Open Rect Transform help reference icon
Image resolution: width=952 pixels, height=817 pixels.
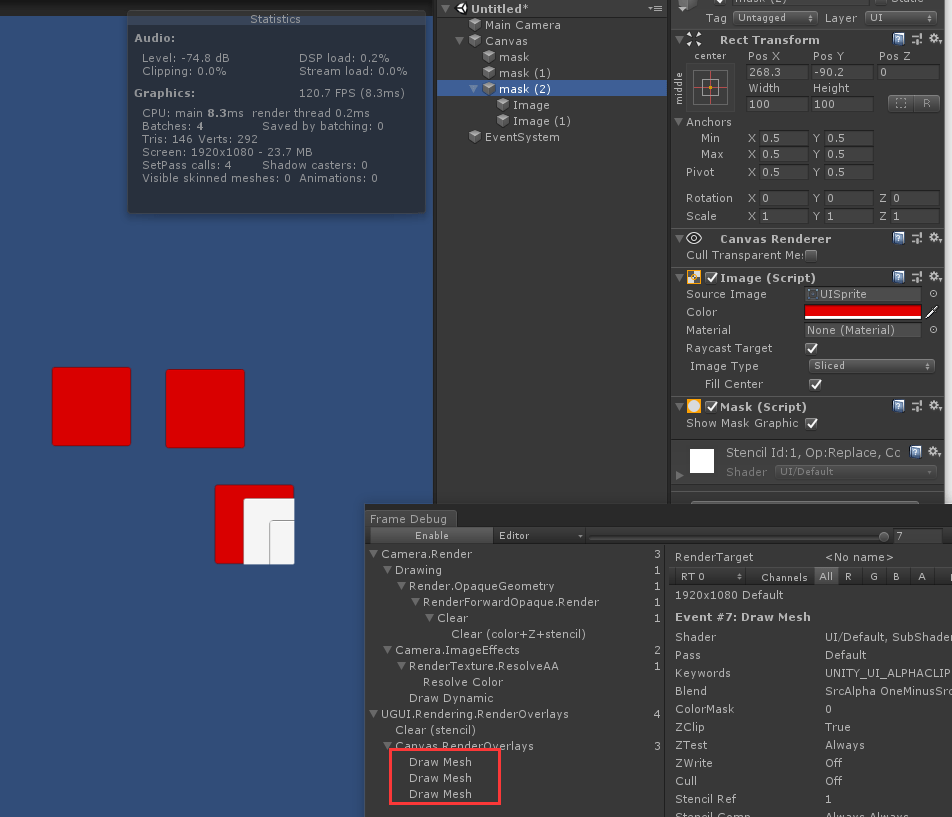(899, 39)
